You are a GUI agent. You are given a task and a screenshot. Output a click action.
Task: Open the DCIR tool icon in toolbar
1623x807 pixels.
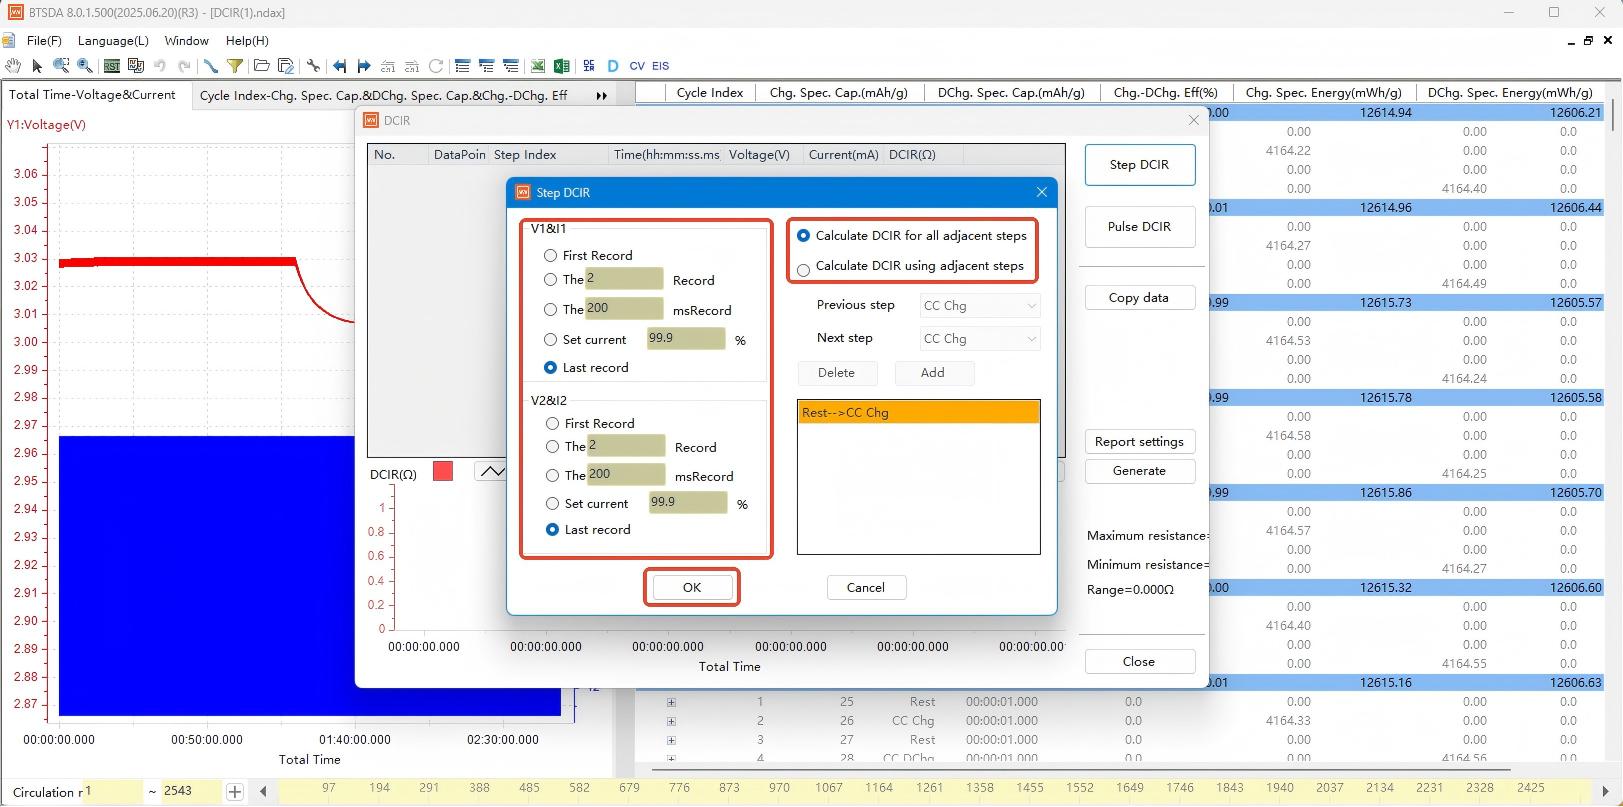[x=589, y=66]
